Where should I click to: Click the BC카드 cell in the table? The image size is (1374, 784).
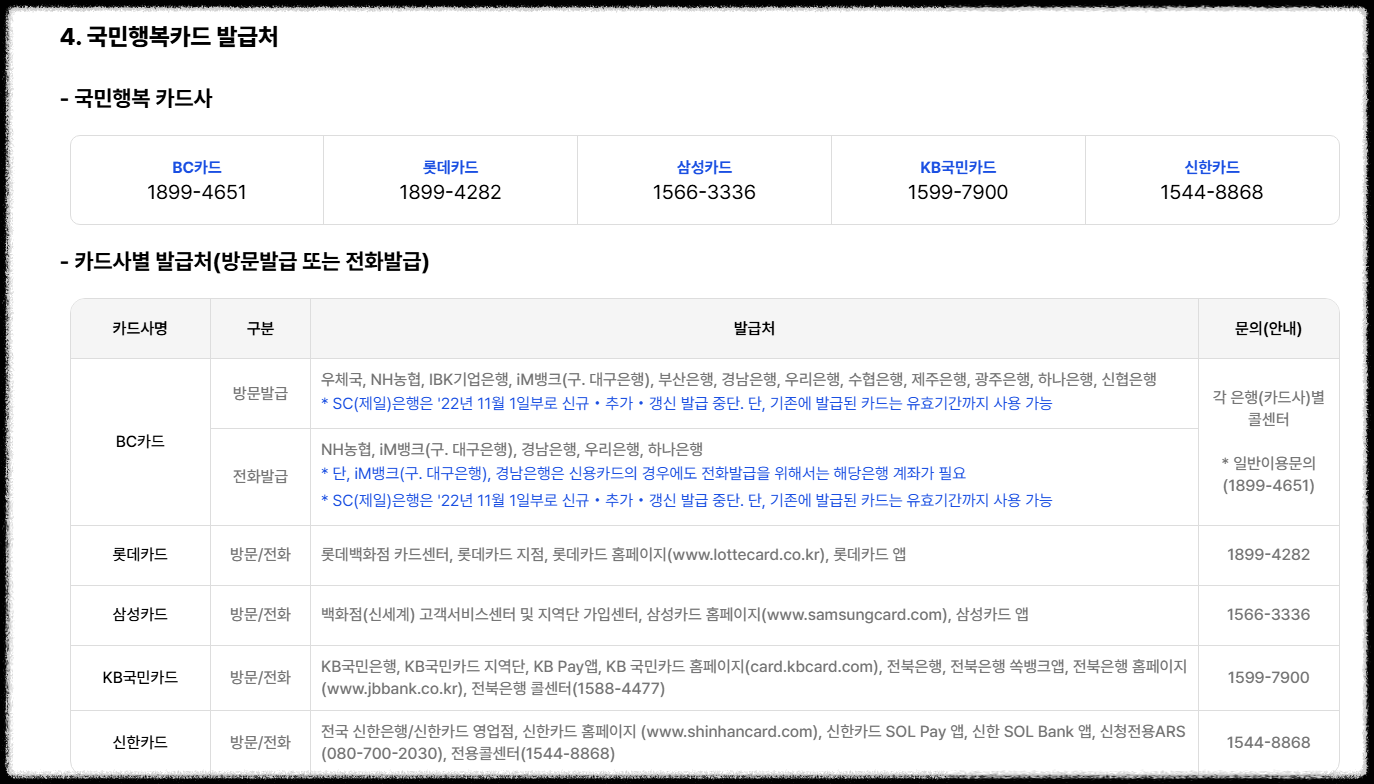point(140,441)
